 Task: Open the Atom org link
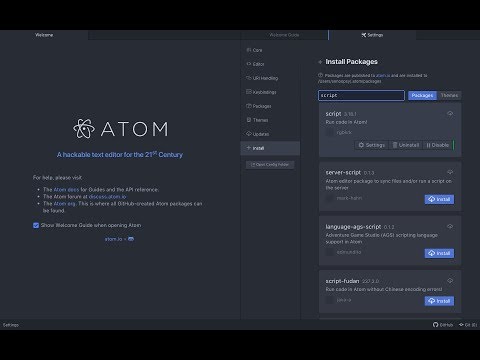tap(64, 204)
